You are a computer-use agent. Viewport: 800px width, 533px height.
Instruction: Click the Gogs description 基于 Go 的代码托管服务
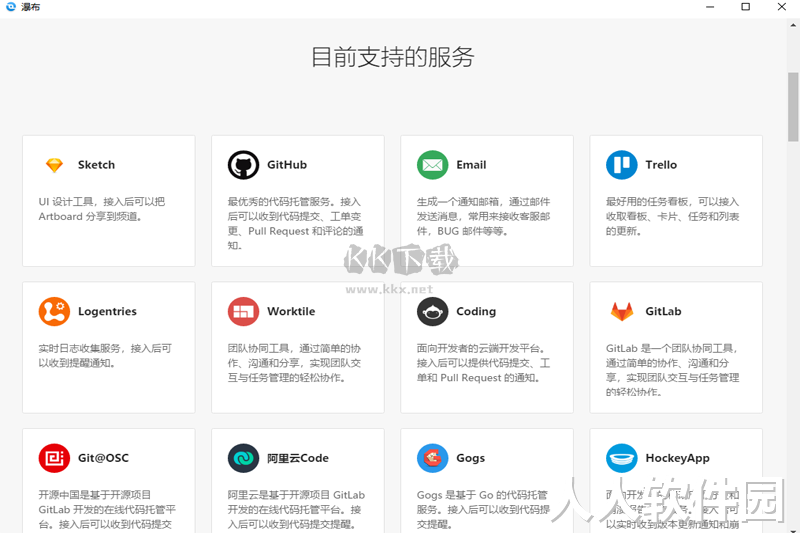[x=483, y=510]
